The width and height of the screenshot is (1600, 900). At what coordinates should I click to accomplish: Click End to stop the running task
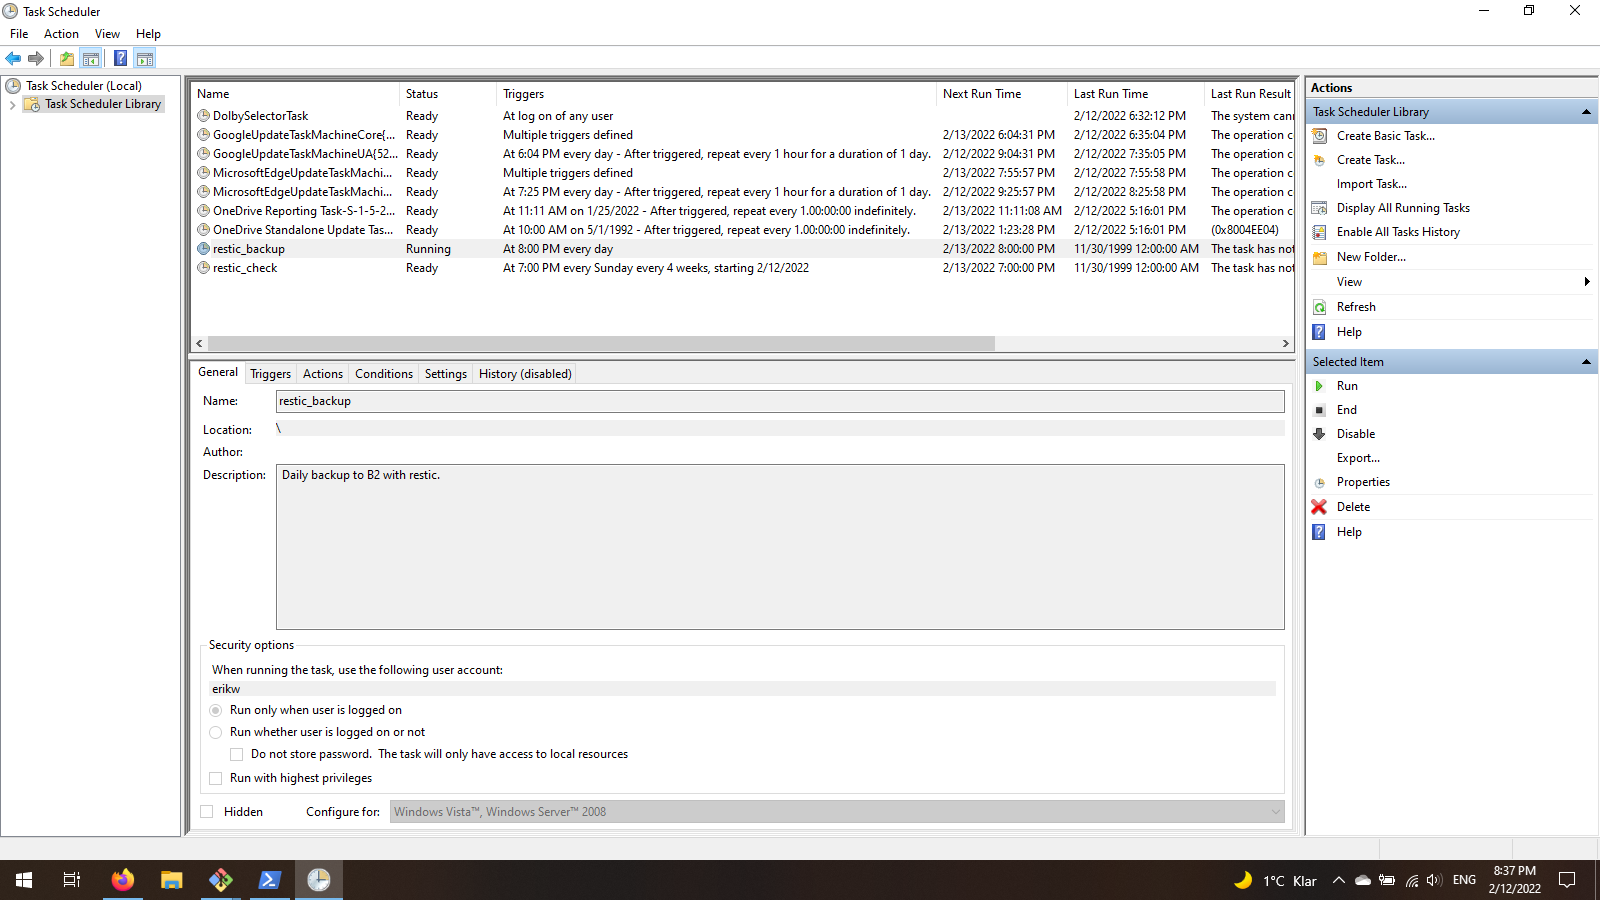pos(1346,409)
